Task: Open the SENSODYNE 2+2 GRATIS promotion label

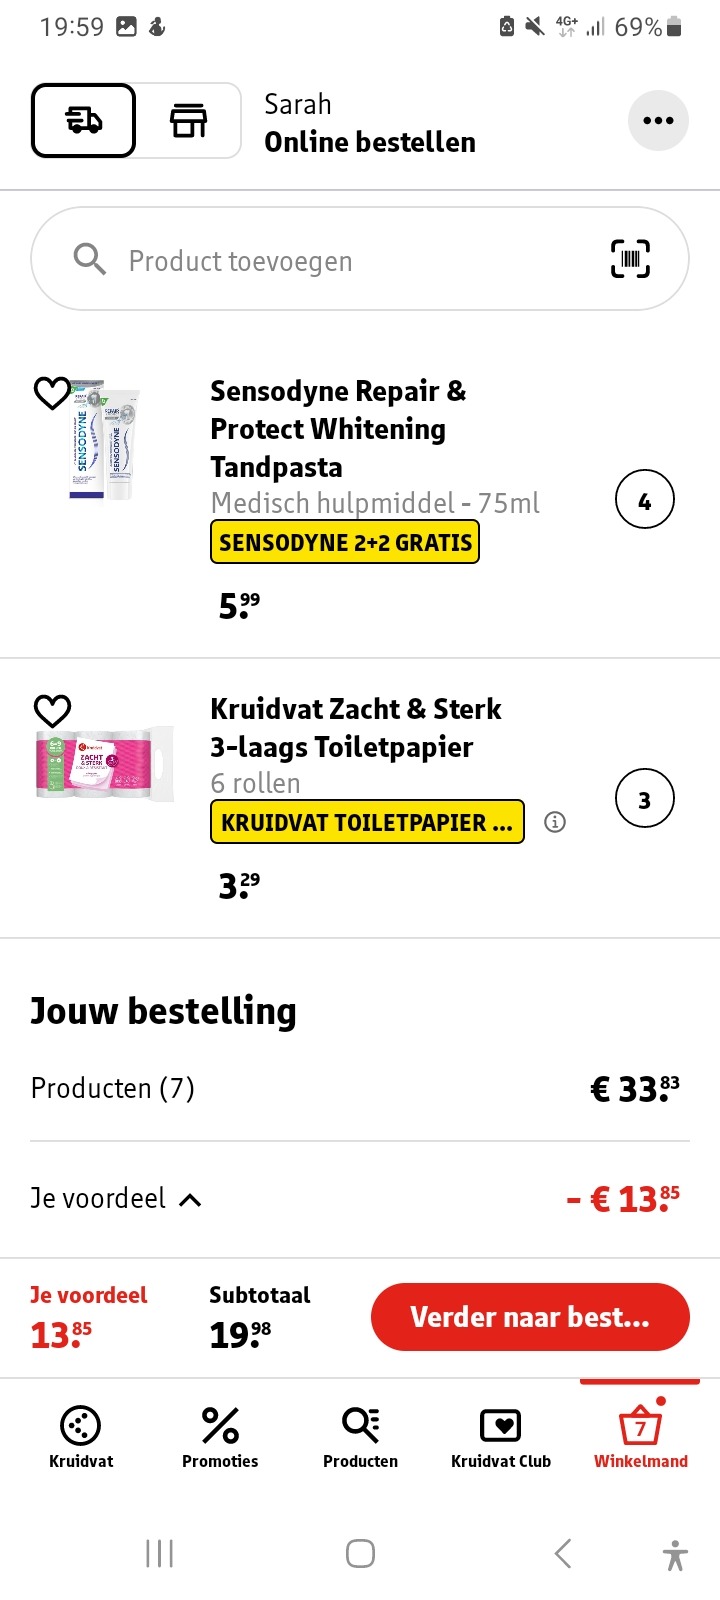Action: (344, 542)
